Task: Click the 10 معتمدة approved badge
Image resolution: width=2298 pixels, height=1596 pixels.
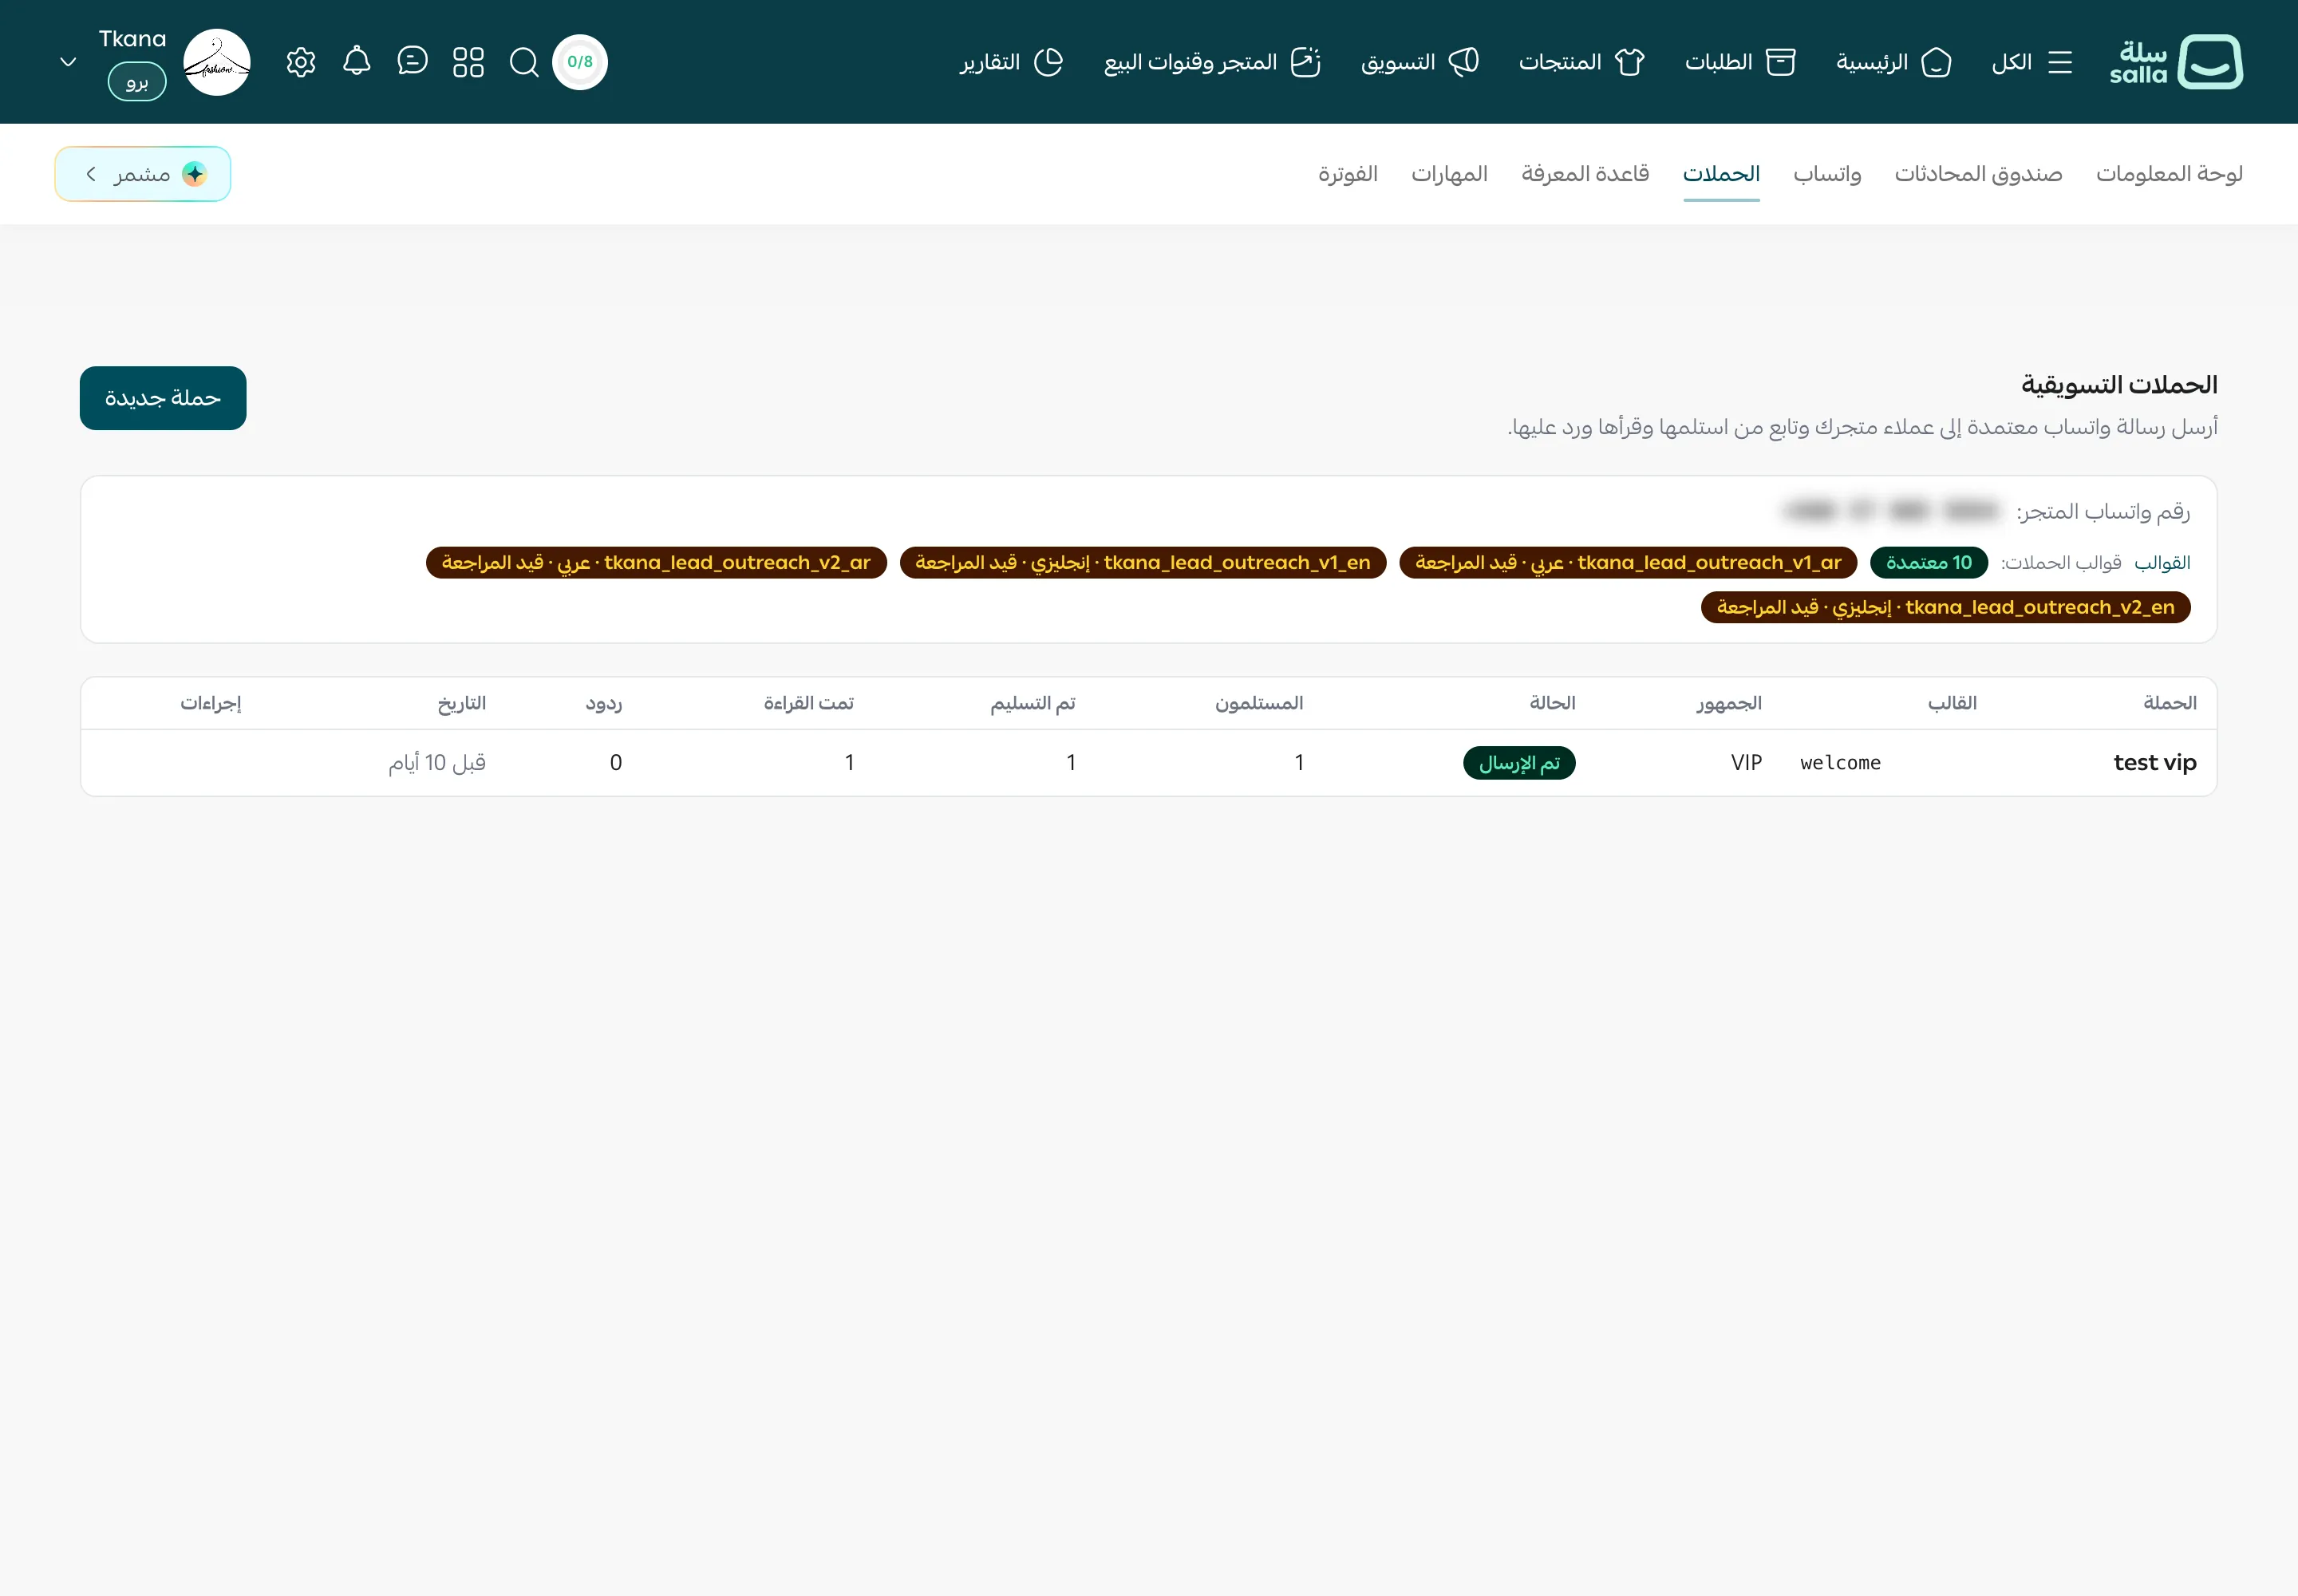Action: coord(1929,563)
